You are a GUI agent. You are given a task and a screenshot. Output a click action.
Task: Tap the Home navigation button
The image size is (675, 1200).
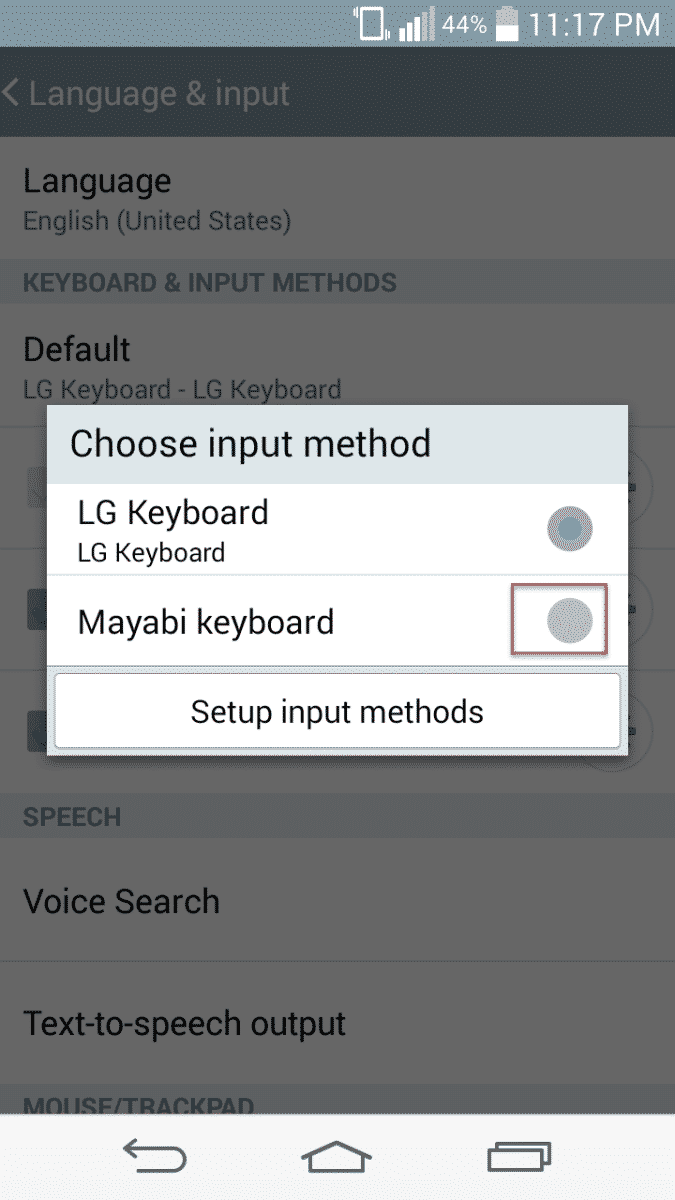click(336, 1157)
